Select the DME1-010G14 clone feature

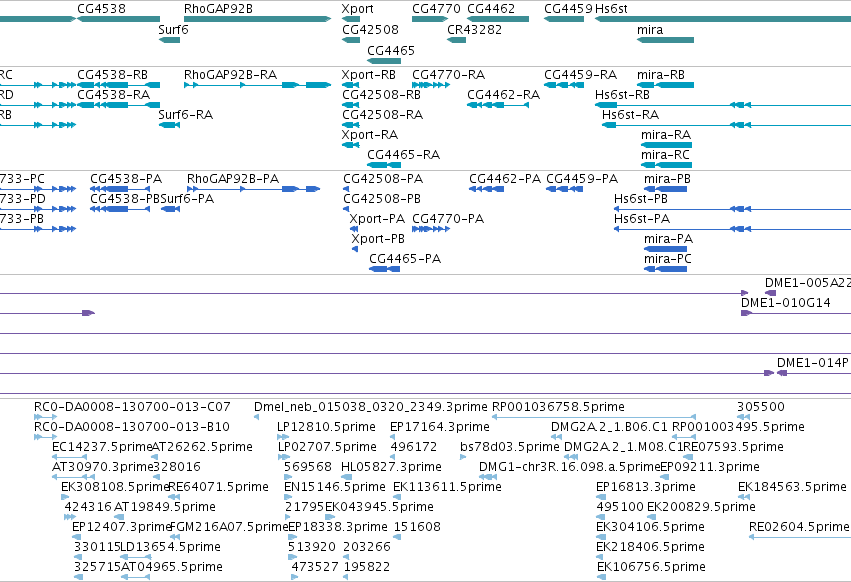click(x=786, y=303)
